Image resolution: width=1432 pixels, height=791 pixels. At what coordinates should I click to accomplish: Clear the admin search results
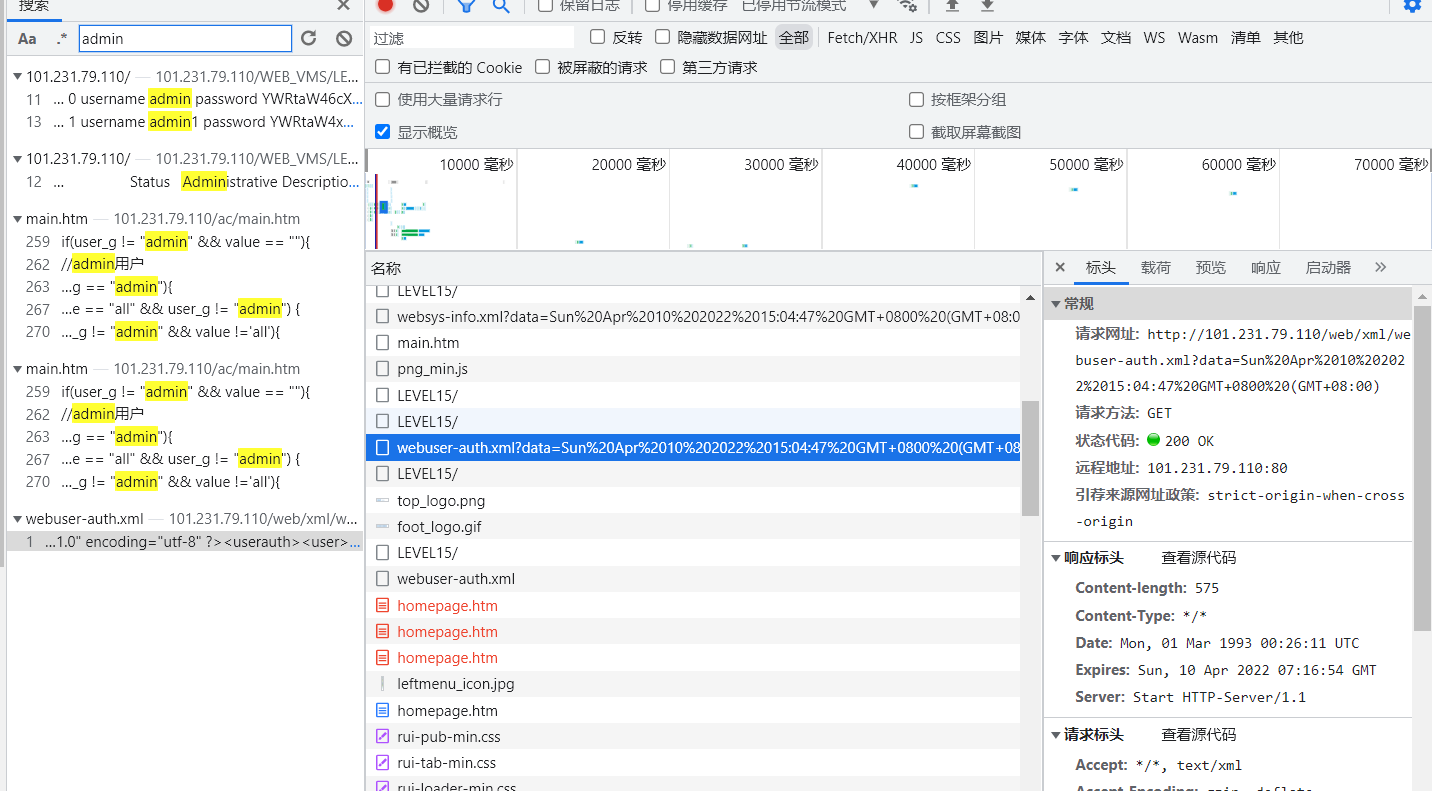click(344, 38)
